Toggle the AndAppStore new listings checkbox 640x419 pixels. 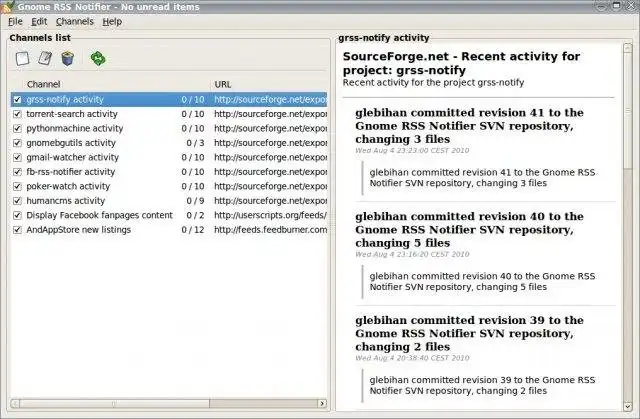tap(17, 230)
